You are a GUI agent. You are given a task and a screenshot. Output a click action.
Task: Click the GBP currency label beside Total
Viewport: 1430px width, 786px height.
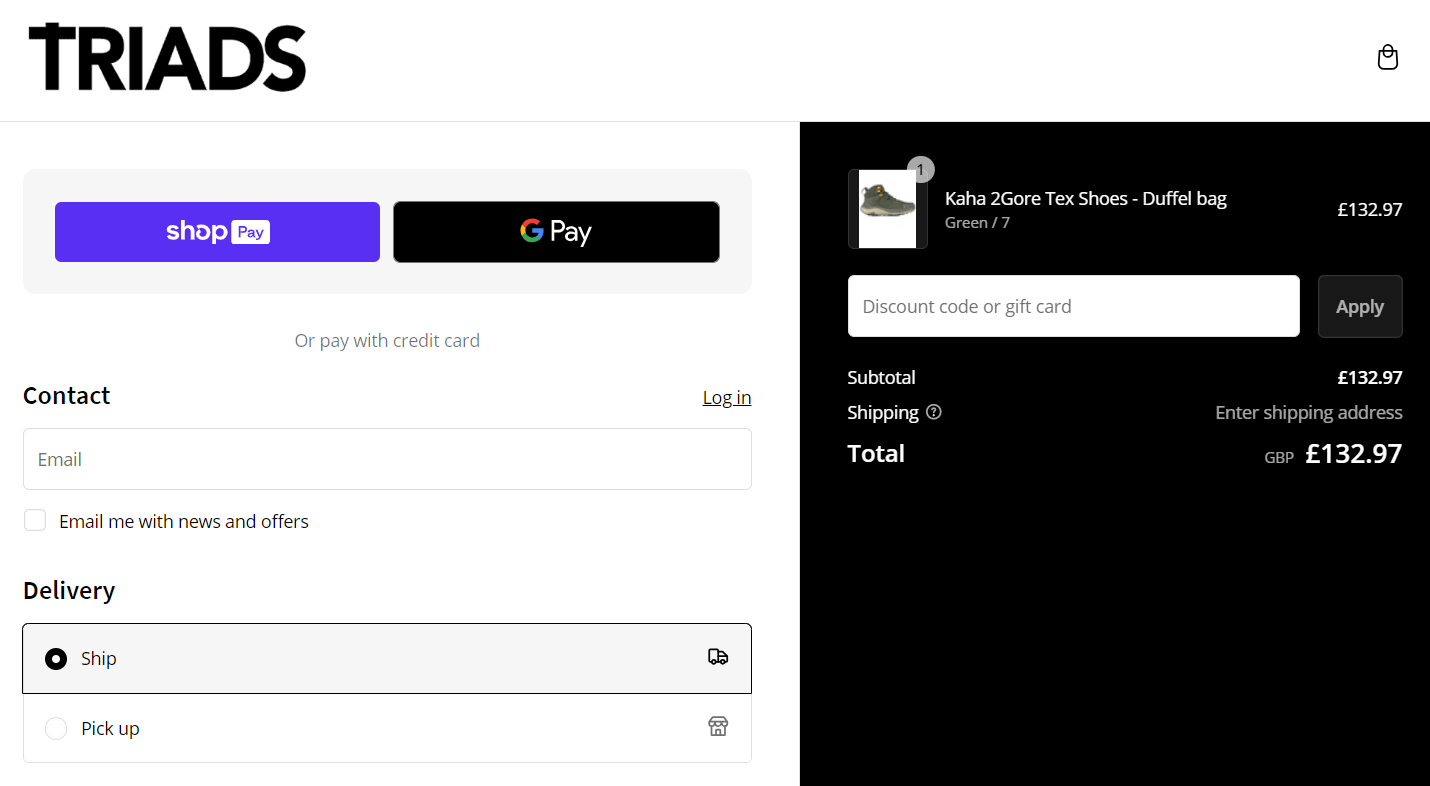coord(1278,457)
